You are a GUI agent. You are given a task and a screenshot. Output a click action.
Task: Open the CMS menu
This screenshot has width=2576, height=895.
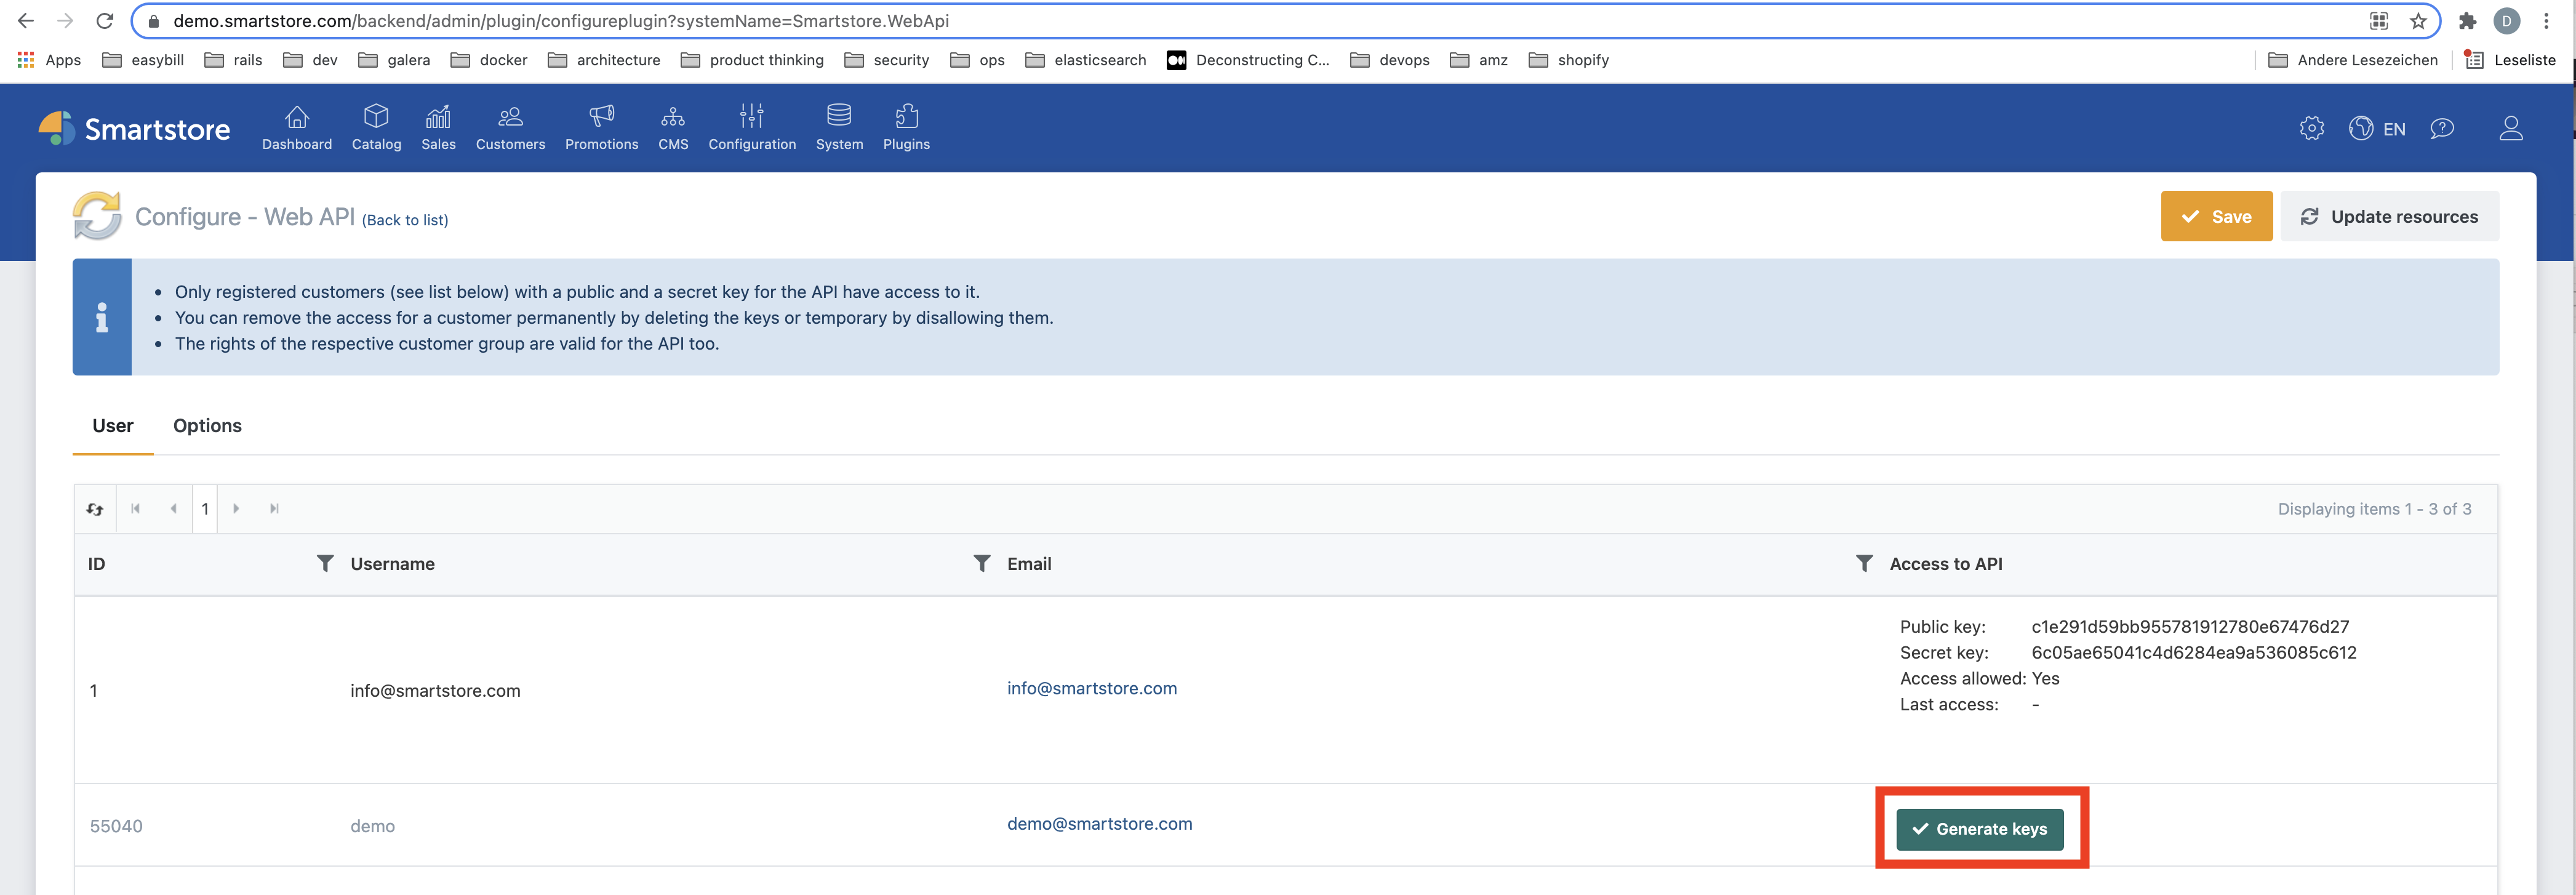pos(673,128)
